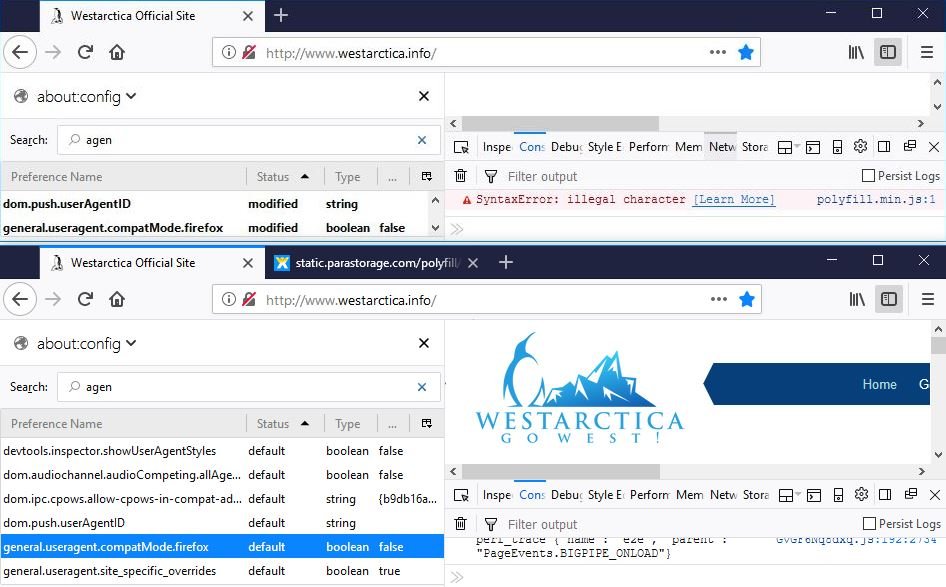This screenshot has width=946, height=587.
Task: Click element picker icon in bottom window devtools
Action: click(x=461, y=494)
